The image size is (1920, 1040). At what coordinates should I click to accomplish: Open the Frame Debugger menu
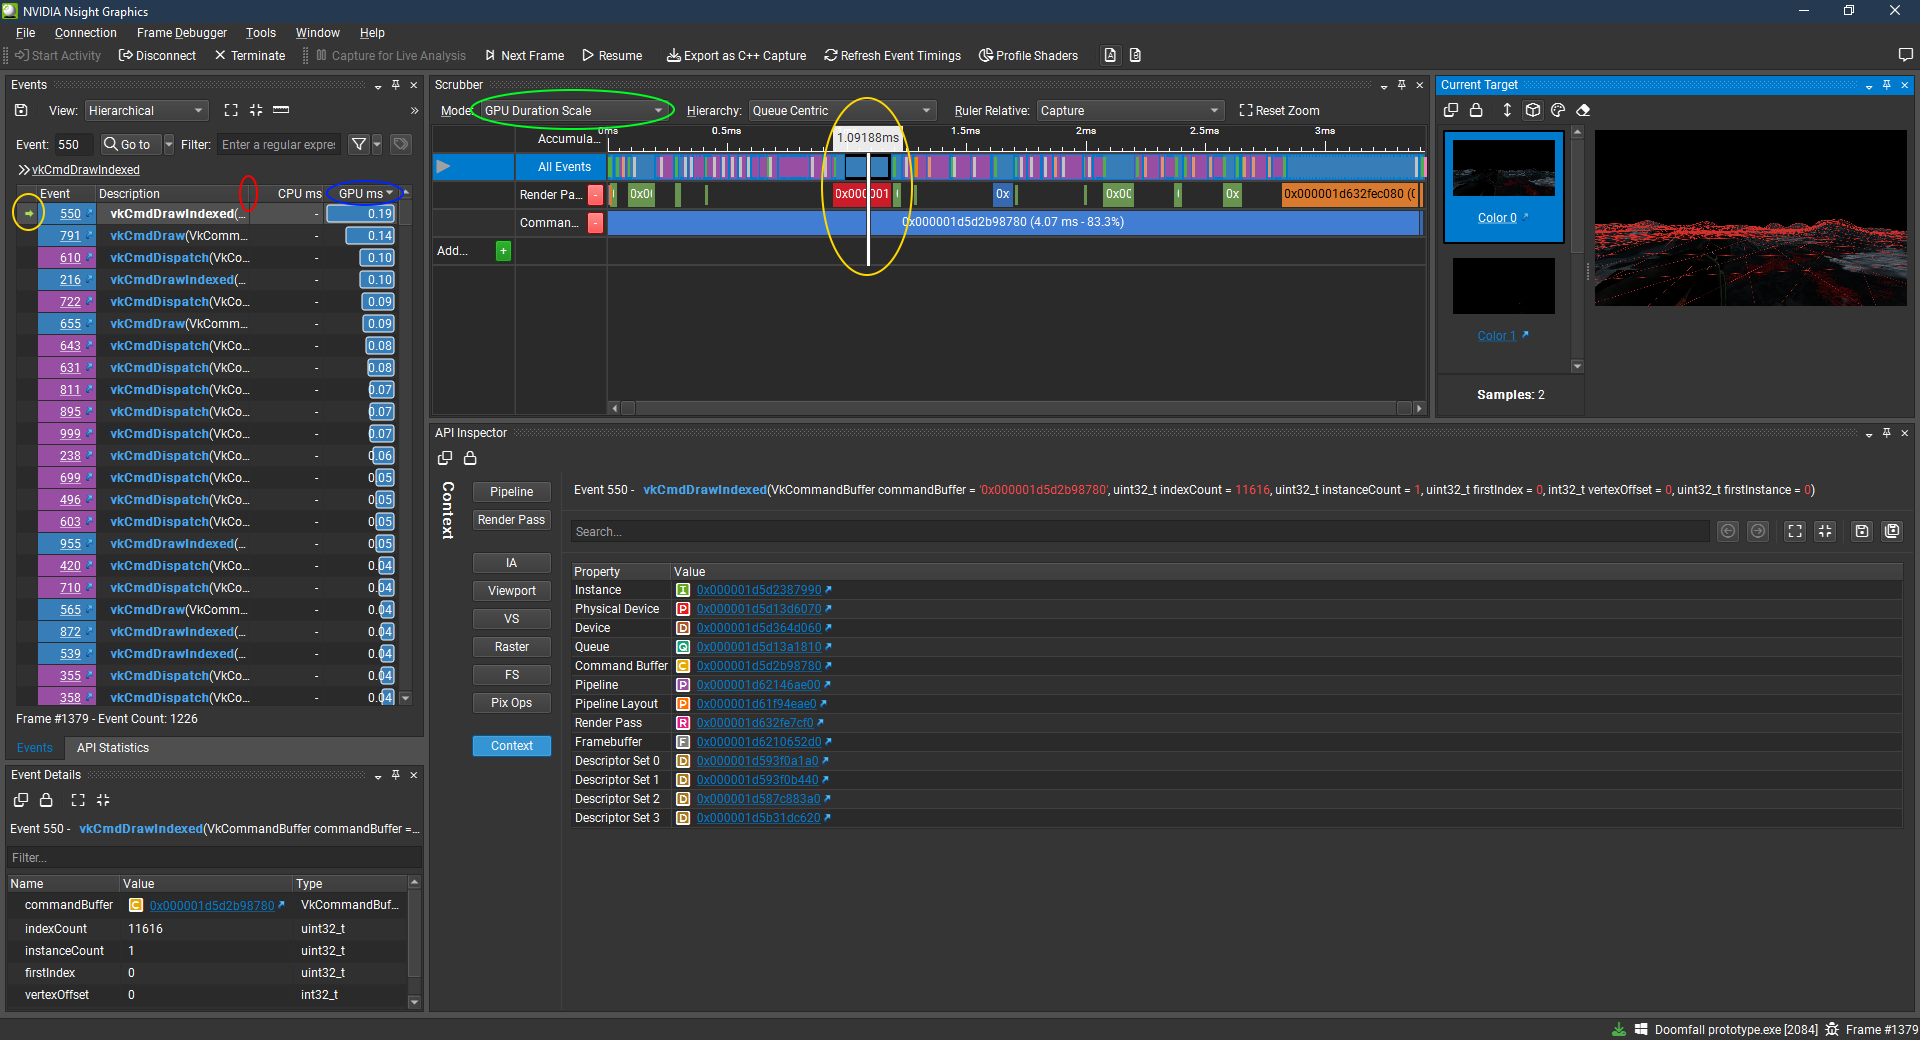[x=181, y=33]
